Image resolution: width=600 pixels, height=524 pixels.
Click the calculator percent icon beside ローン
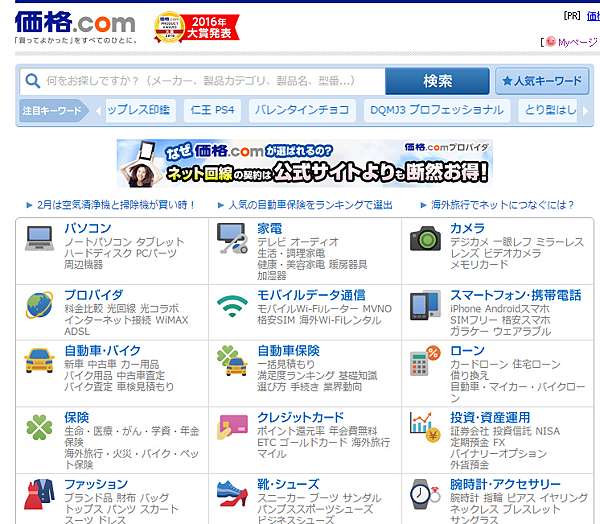425,361
